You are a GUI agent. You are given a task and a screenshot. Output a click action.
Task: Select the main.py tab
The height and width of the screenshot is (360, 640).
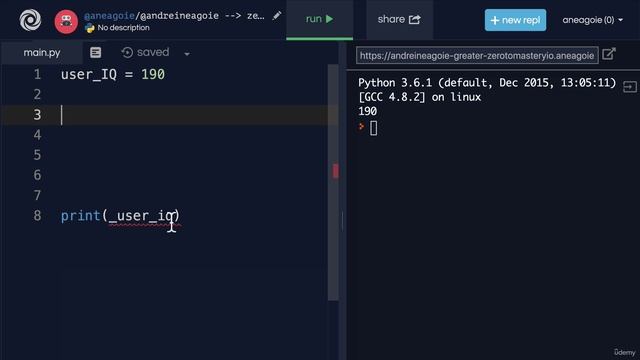coord(42,53)
